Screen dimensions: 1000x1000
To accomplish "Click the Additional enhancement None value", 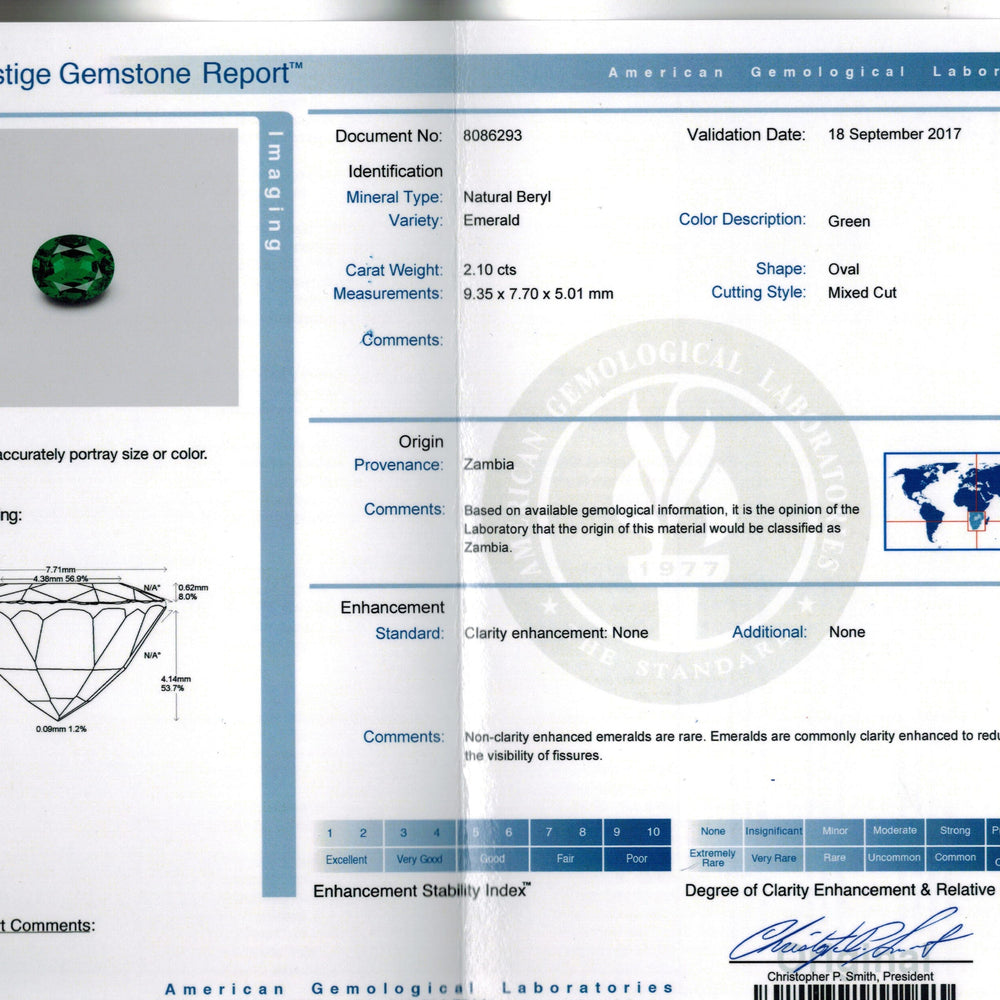I will coord(847,632).
